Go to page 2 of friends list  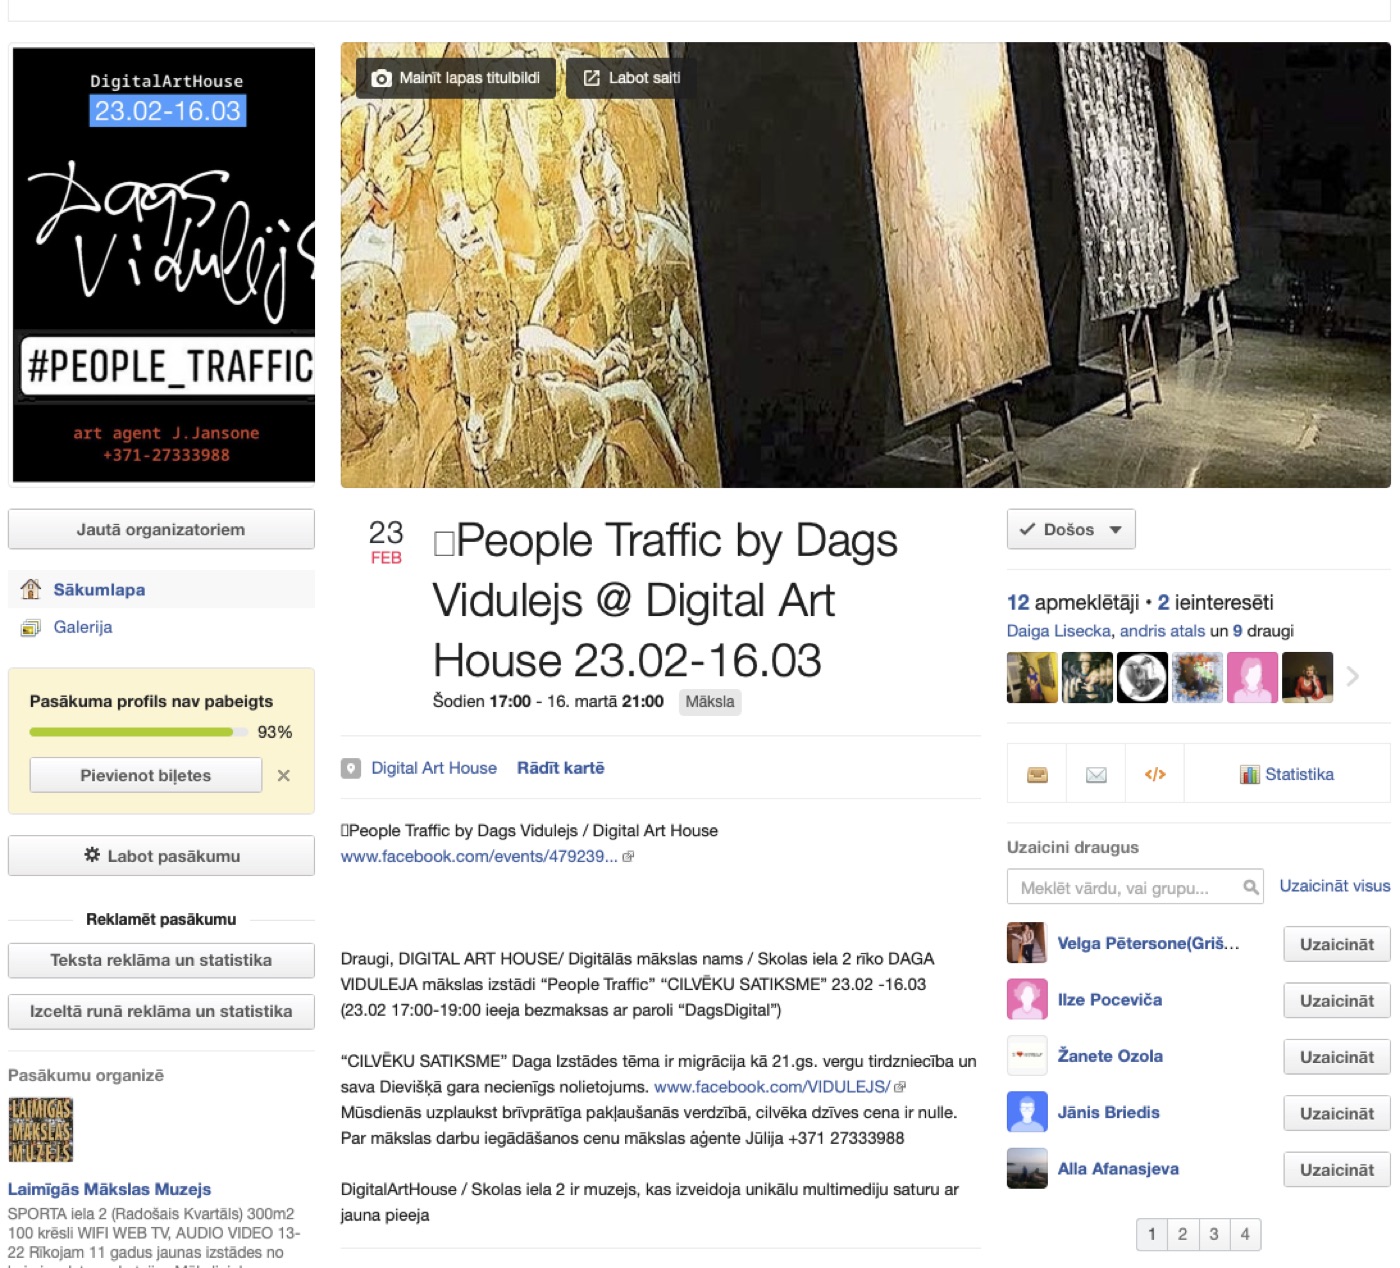[1183, 1234]
